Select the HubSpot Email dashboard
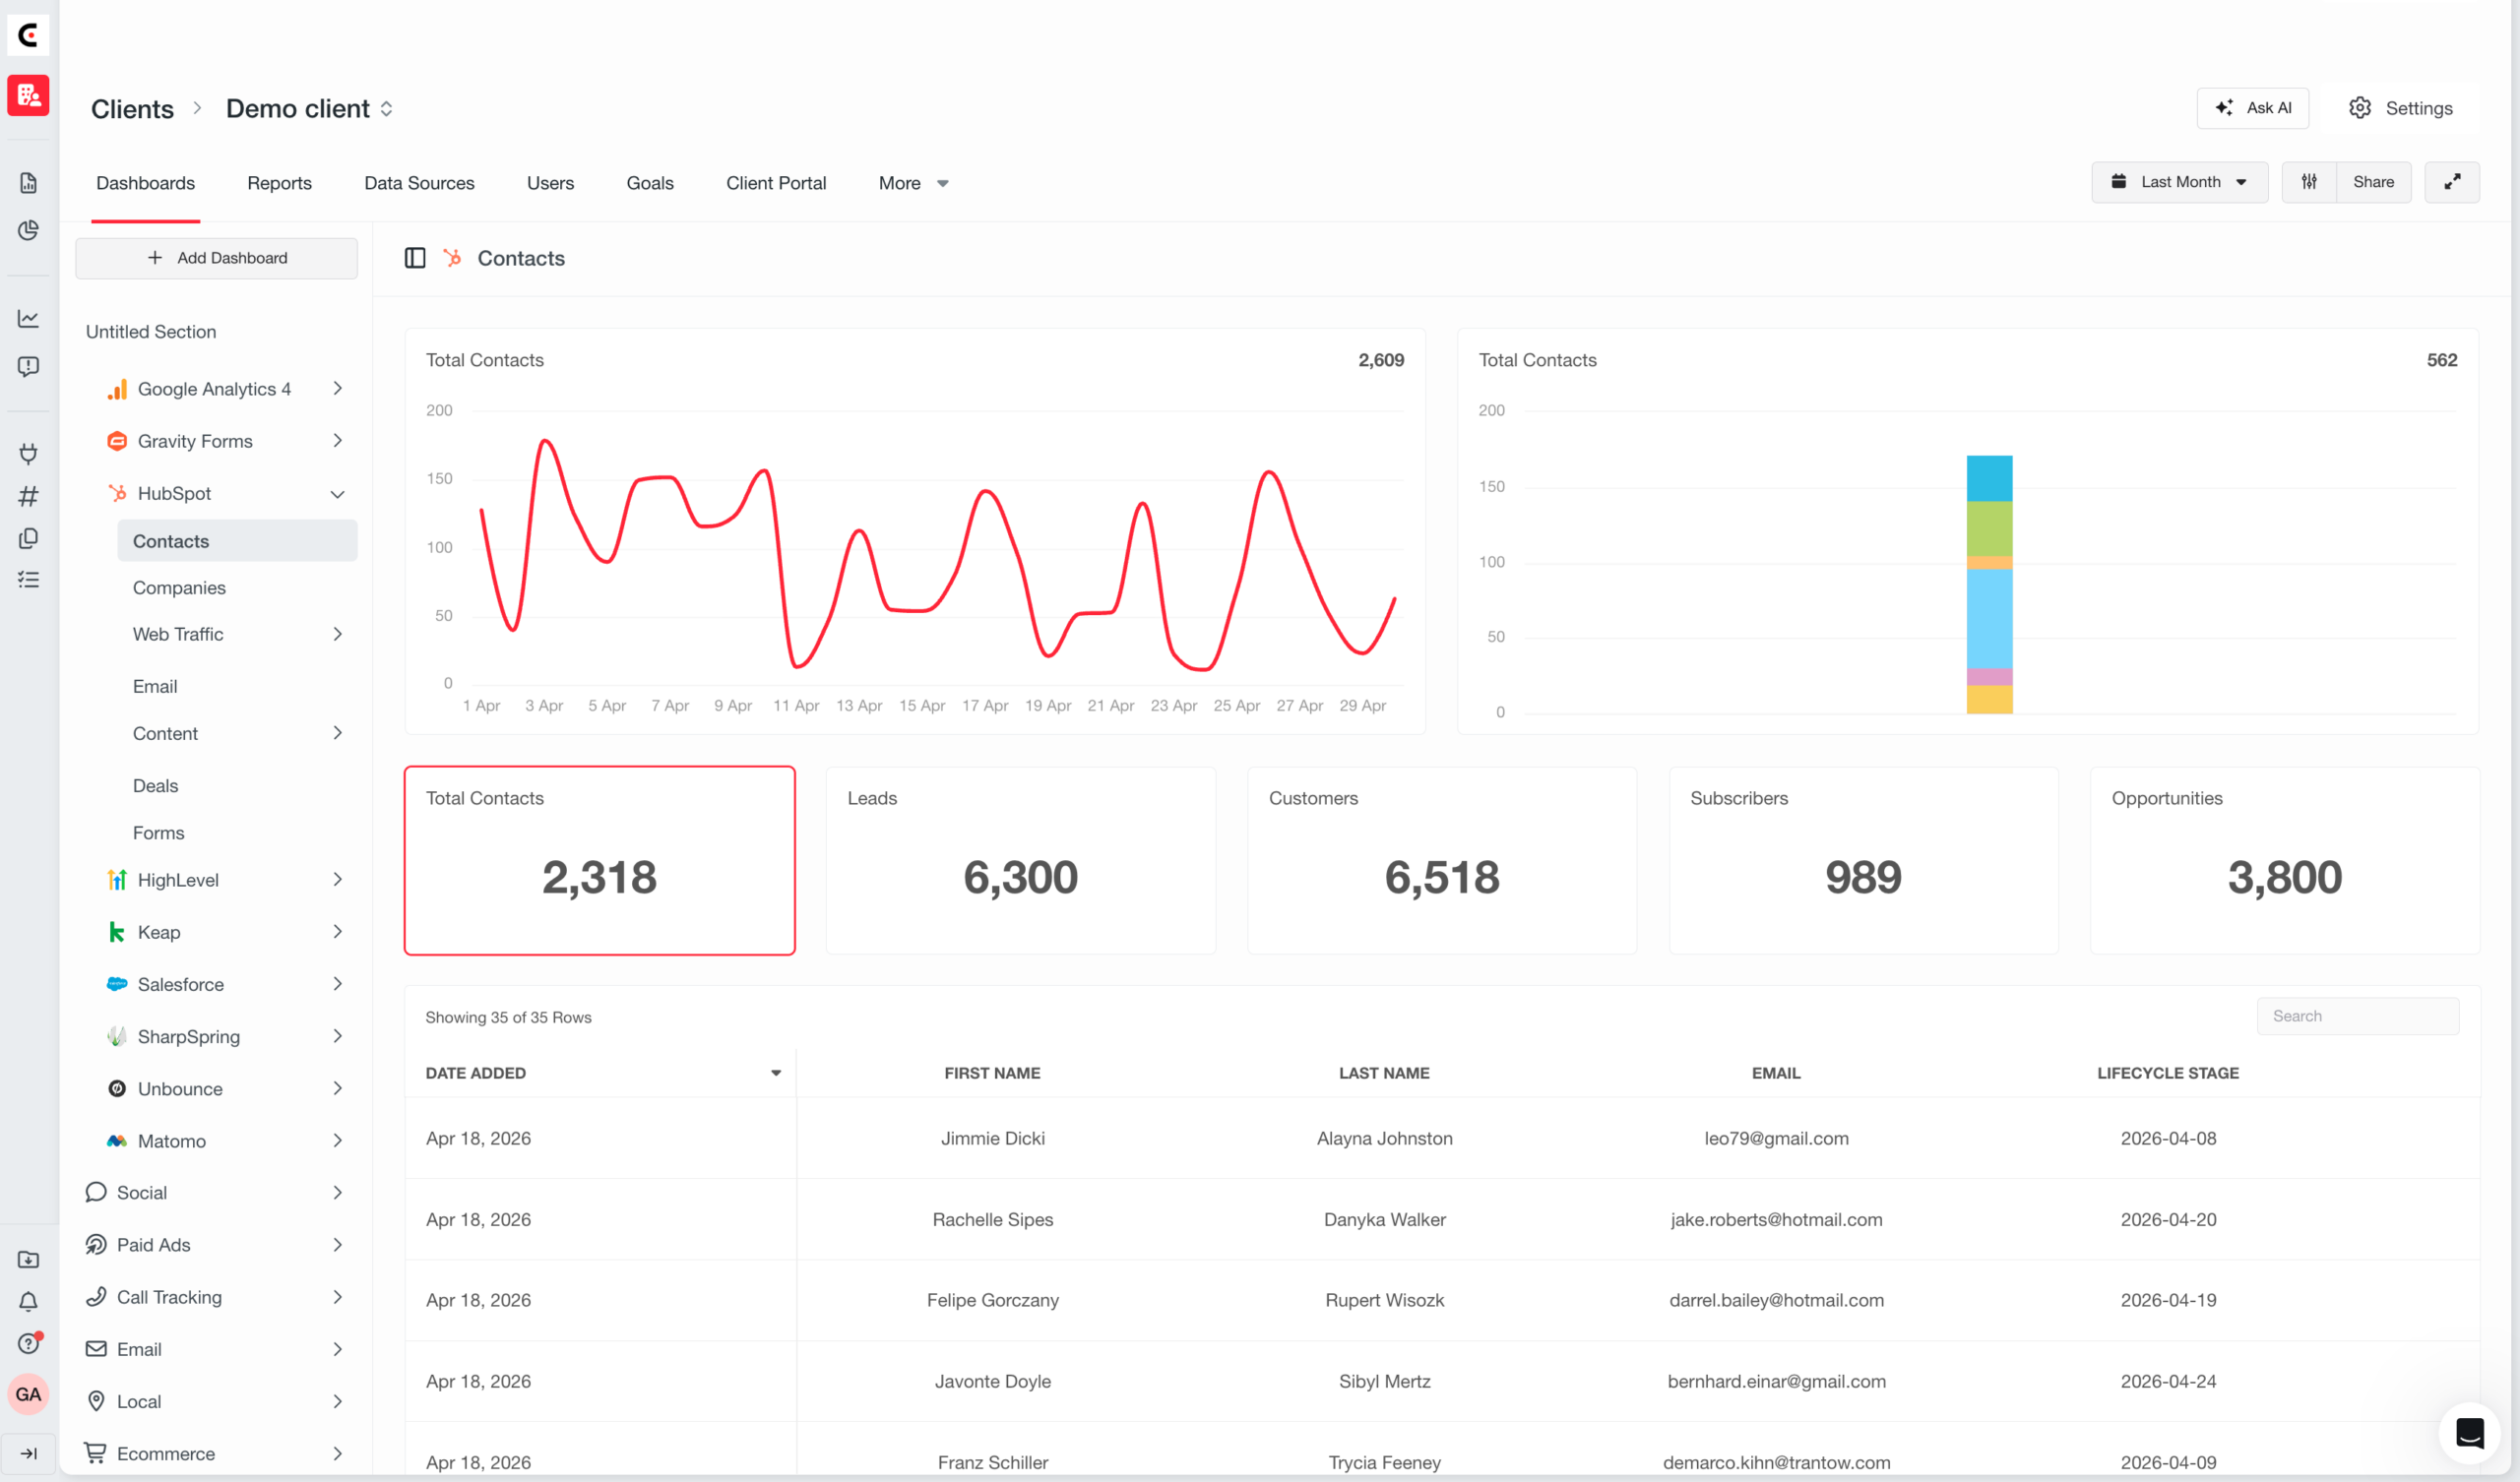Viewport: 2520px width, 1482px height. tap(155, 686)
